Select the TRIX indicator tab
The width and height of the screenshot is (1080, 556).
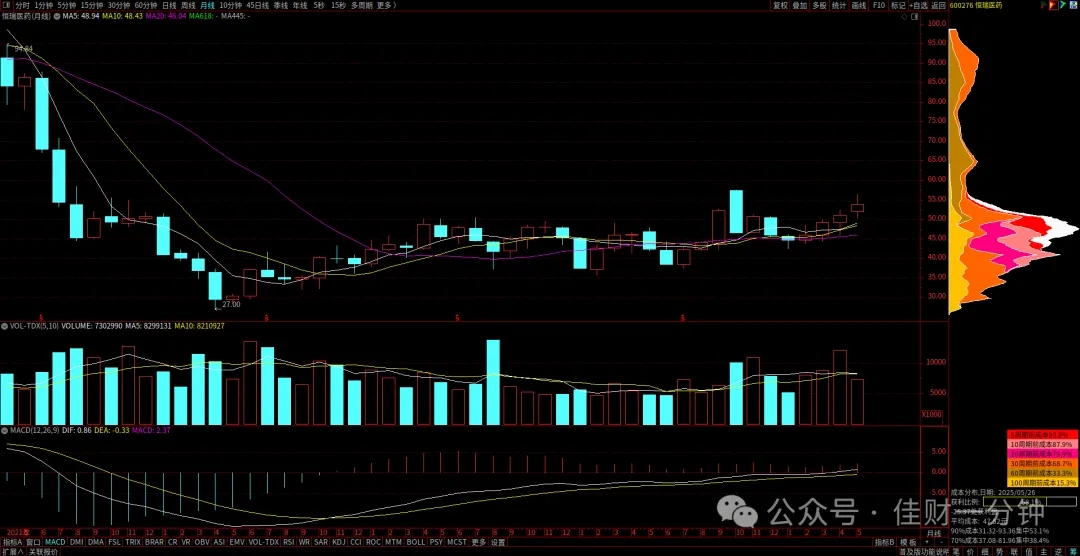[134, 542]
